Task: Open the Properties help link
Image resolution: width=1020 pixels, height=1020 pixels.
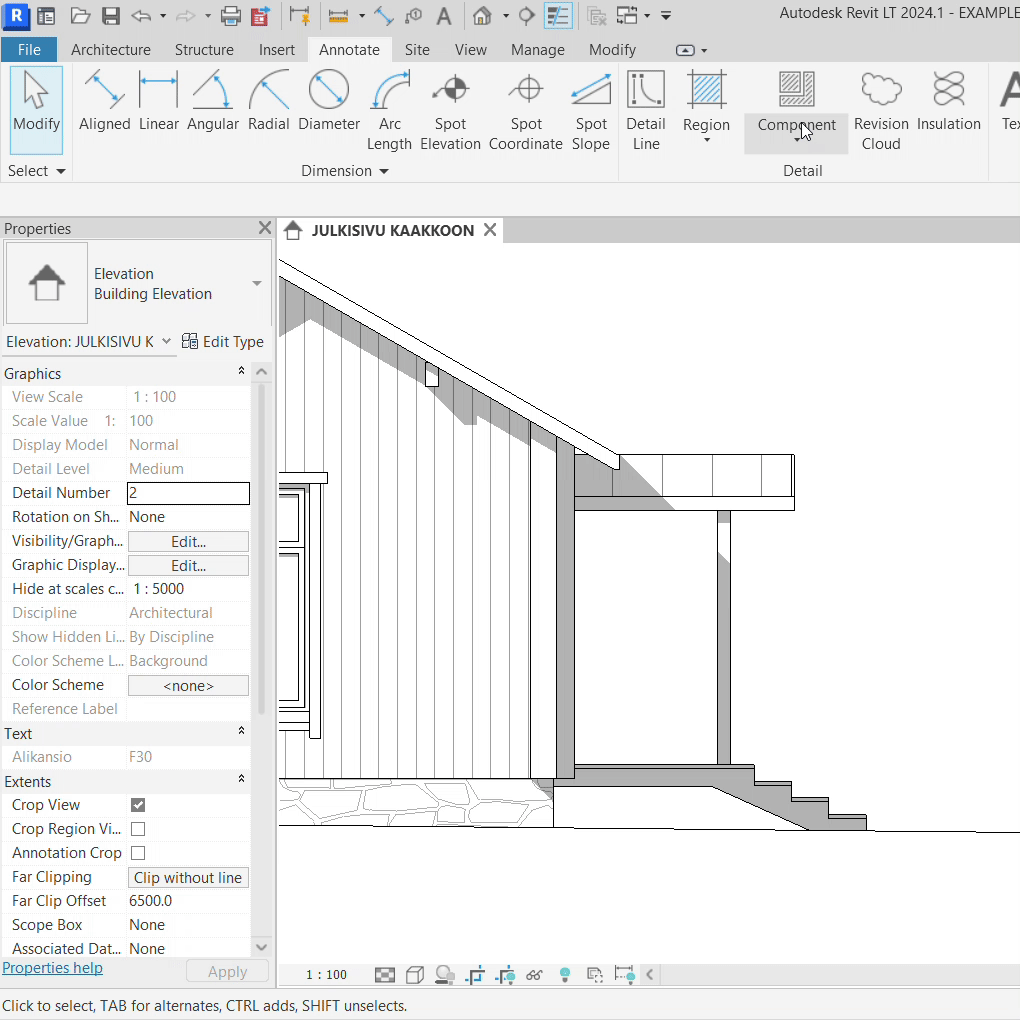Action: (52, 968)
